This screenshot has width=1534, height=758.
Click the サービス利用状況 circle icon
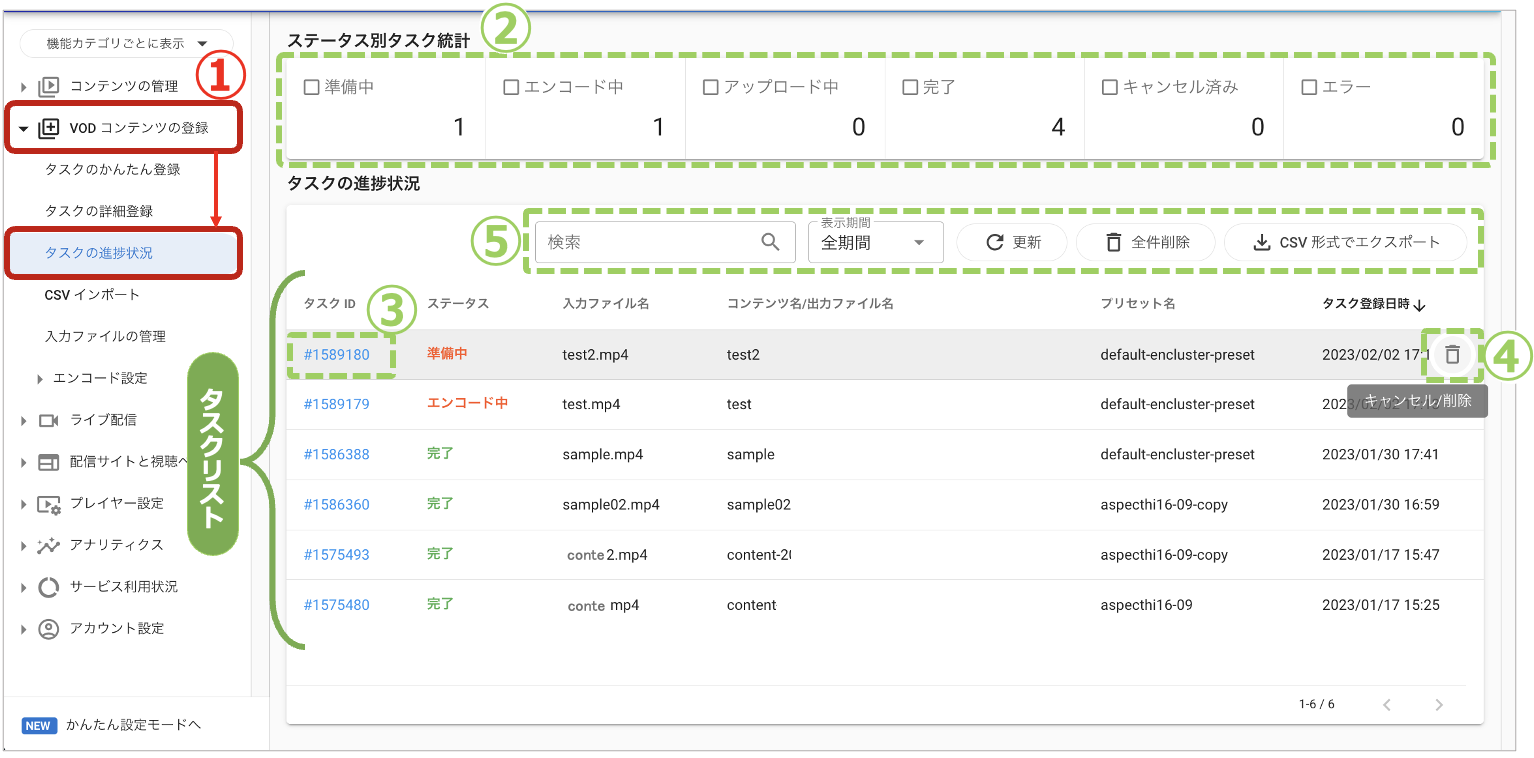point(48,587)
